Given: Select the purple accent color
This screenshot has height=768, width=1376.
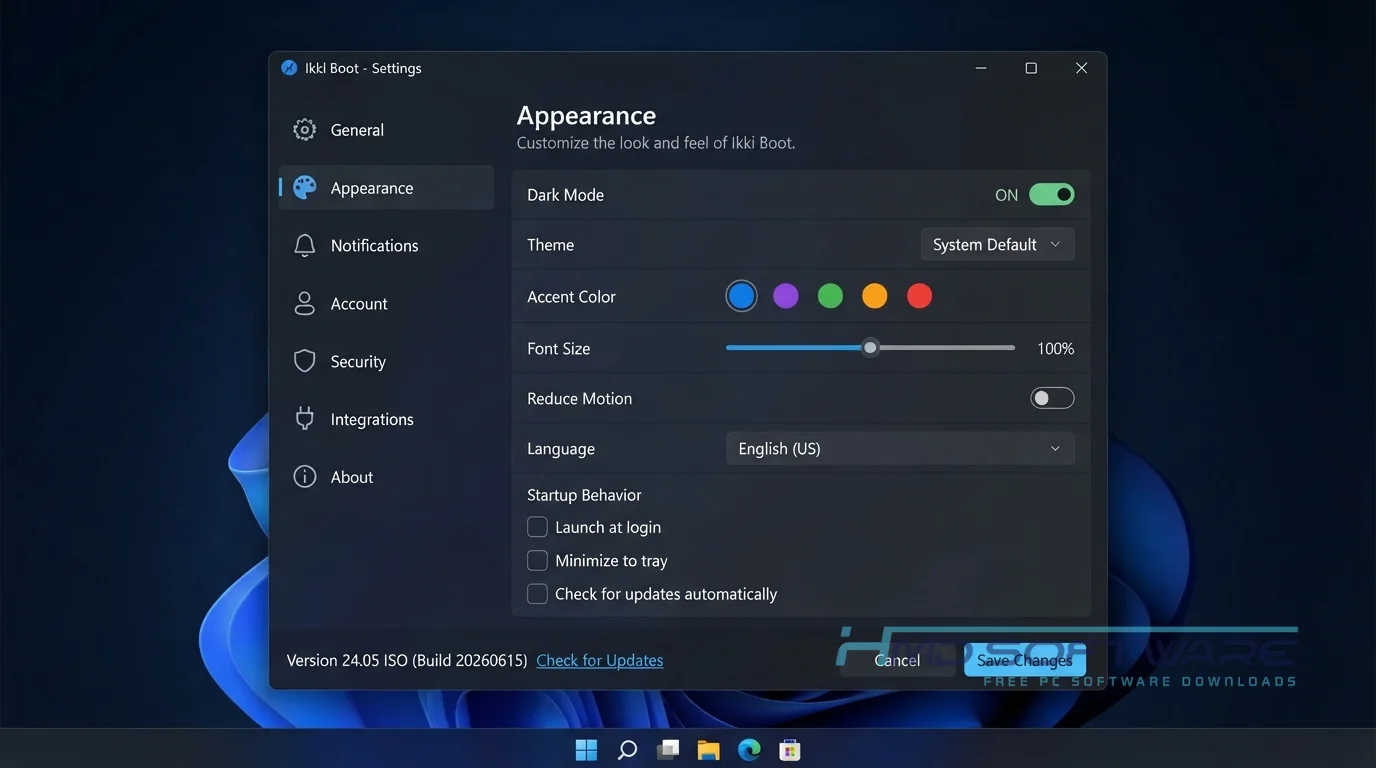Looking at the screenshot, I should [x=786, y=296].
